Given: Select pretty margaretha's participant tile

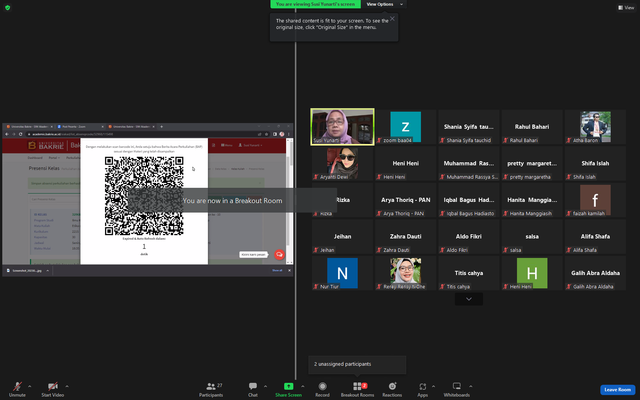Looking at the screenshot, I should tap(532, 163).
